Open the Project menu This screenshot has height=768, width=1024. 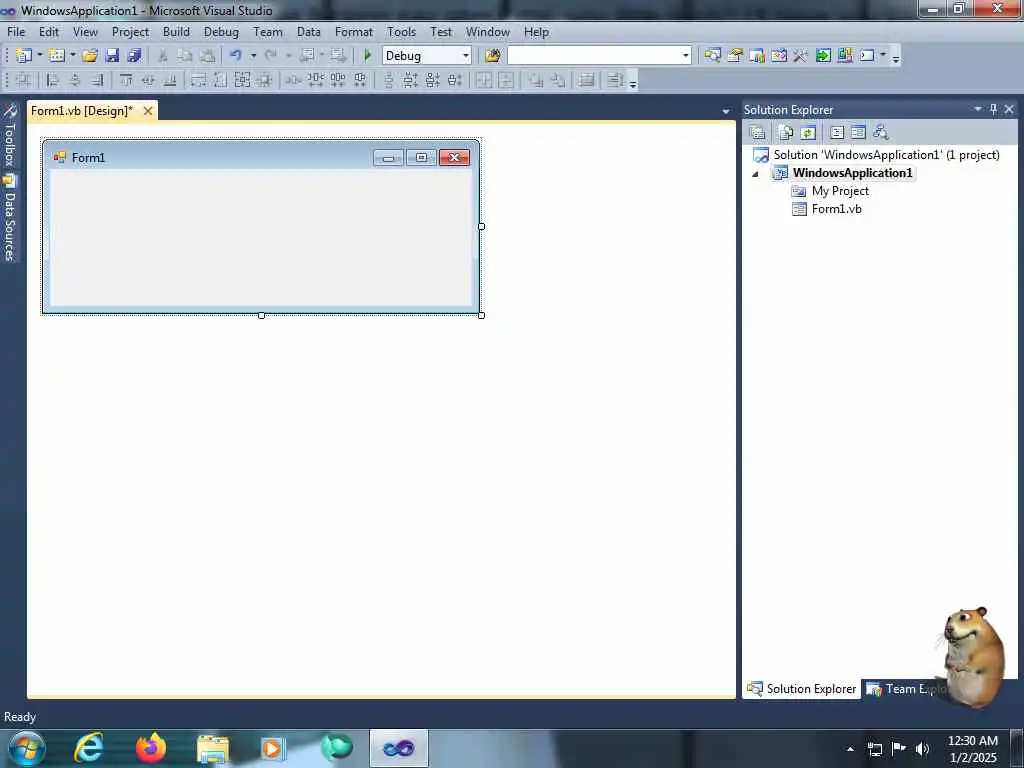(130, 32)
